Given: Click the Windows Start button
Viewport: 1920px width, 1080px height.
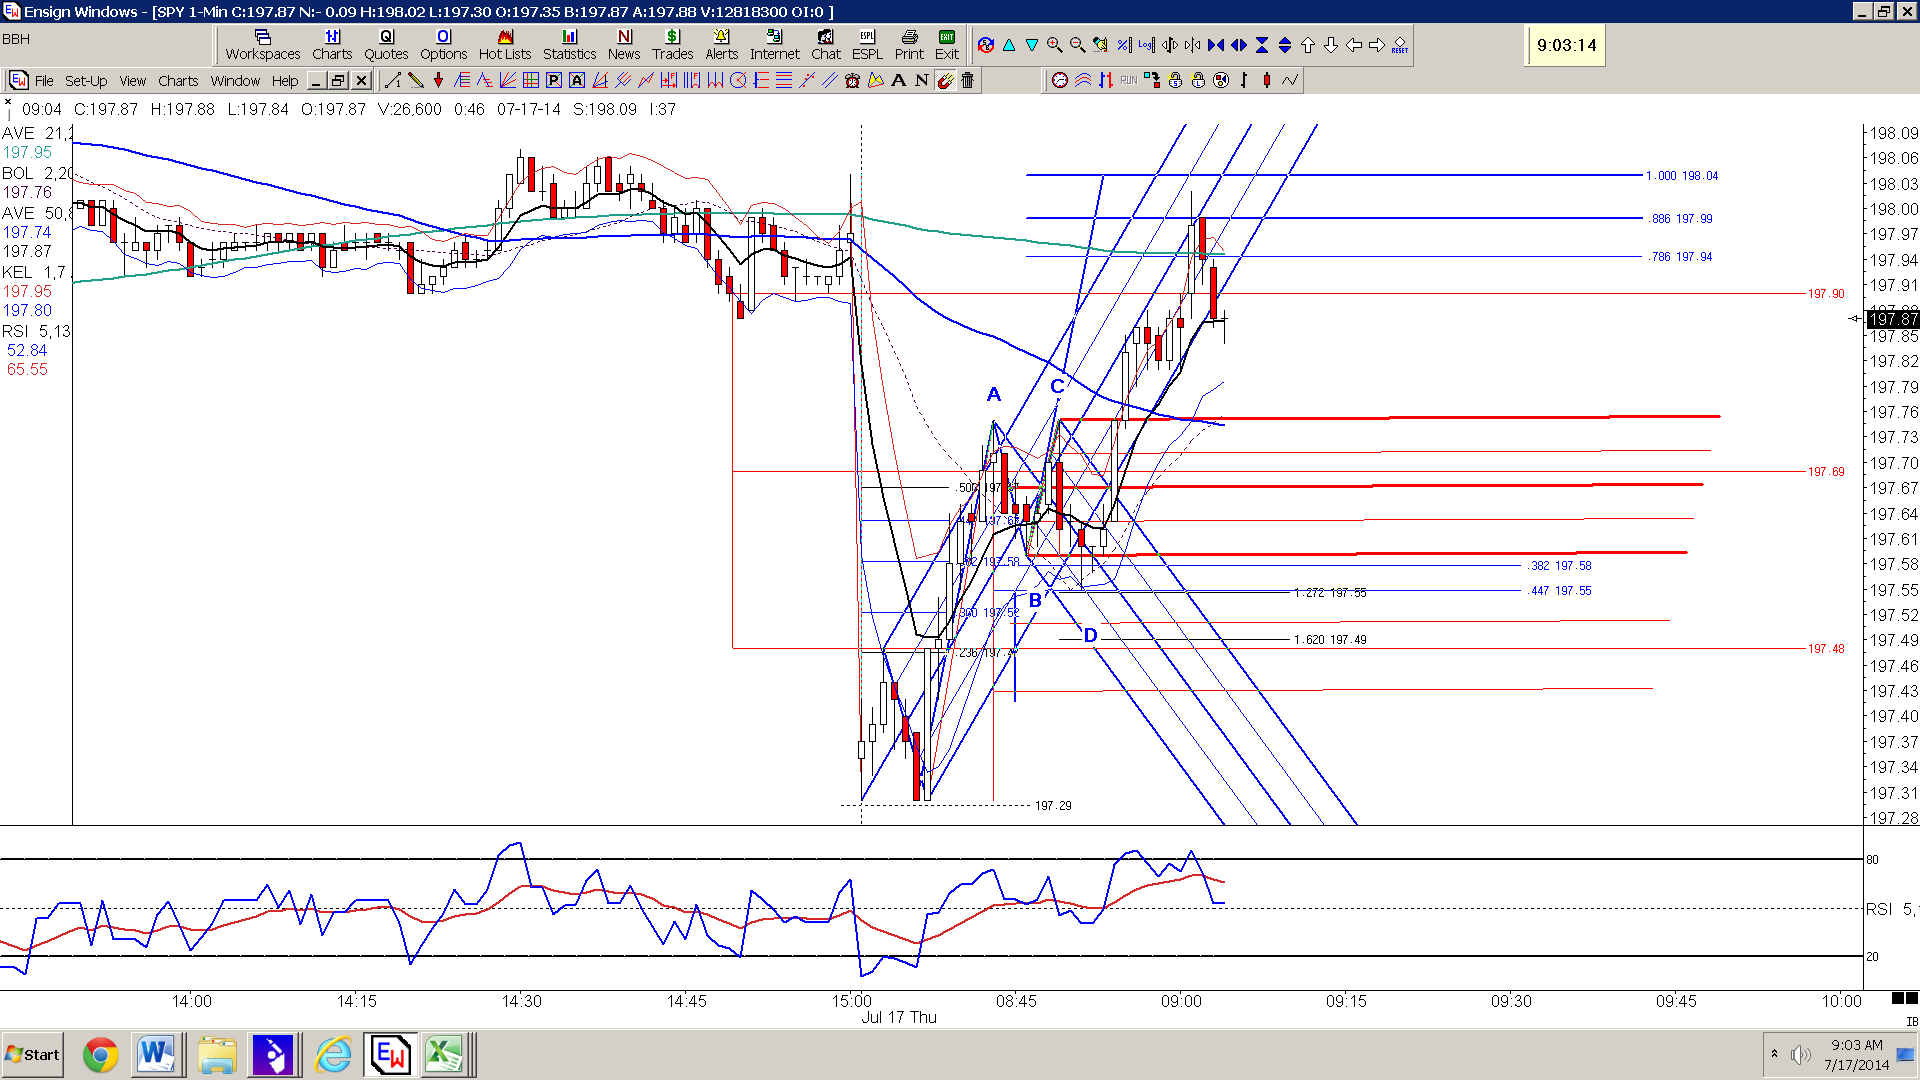Looking at the screenshot, I should pos(33,1054).
